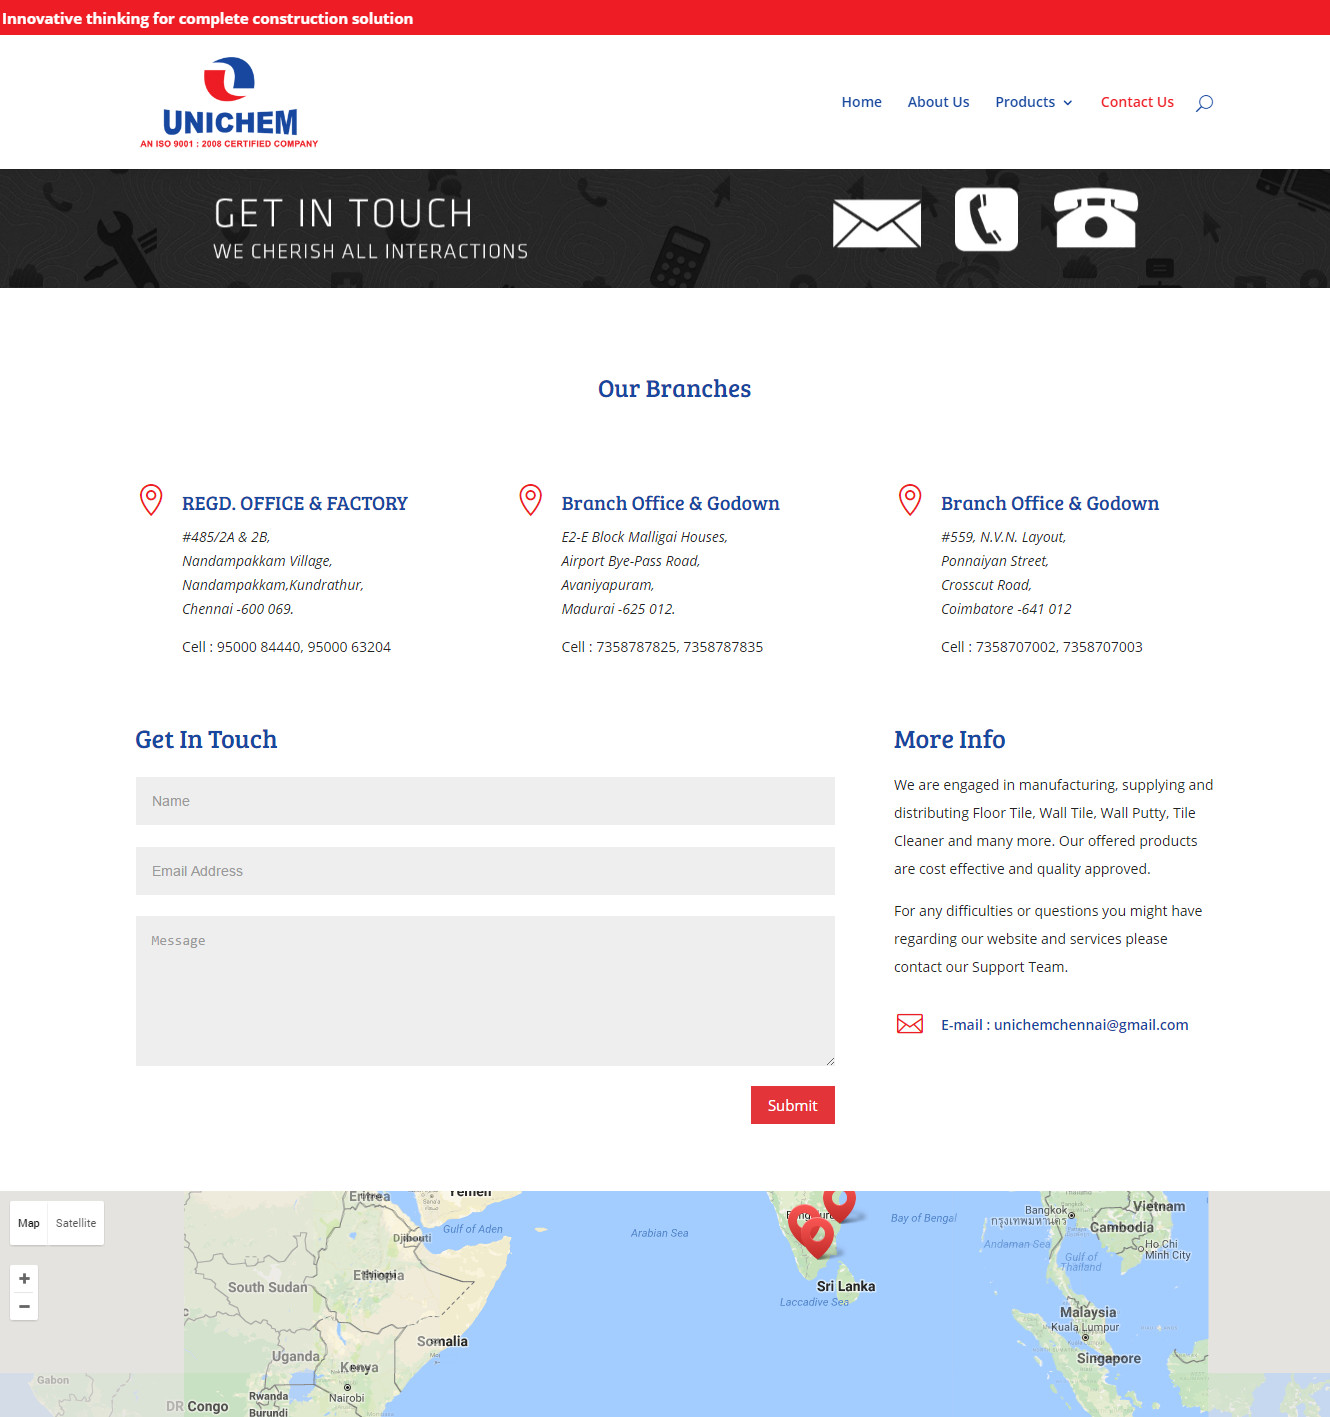Click the Nandampakkam Village address line

coord(257,561)
